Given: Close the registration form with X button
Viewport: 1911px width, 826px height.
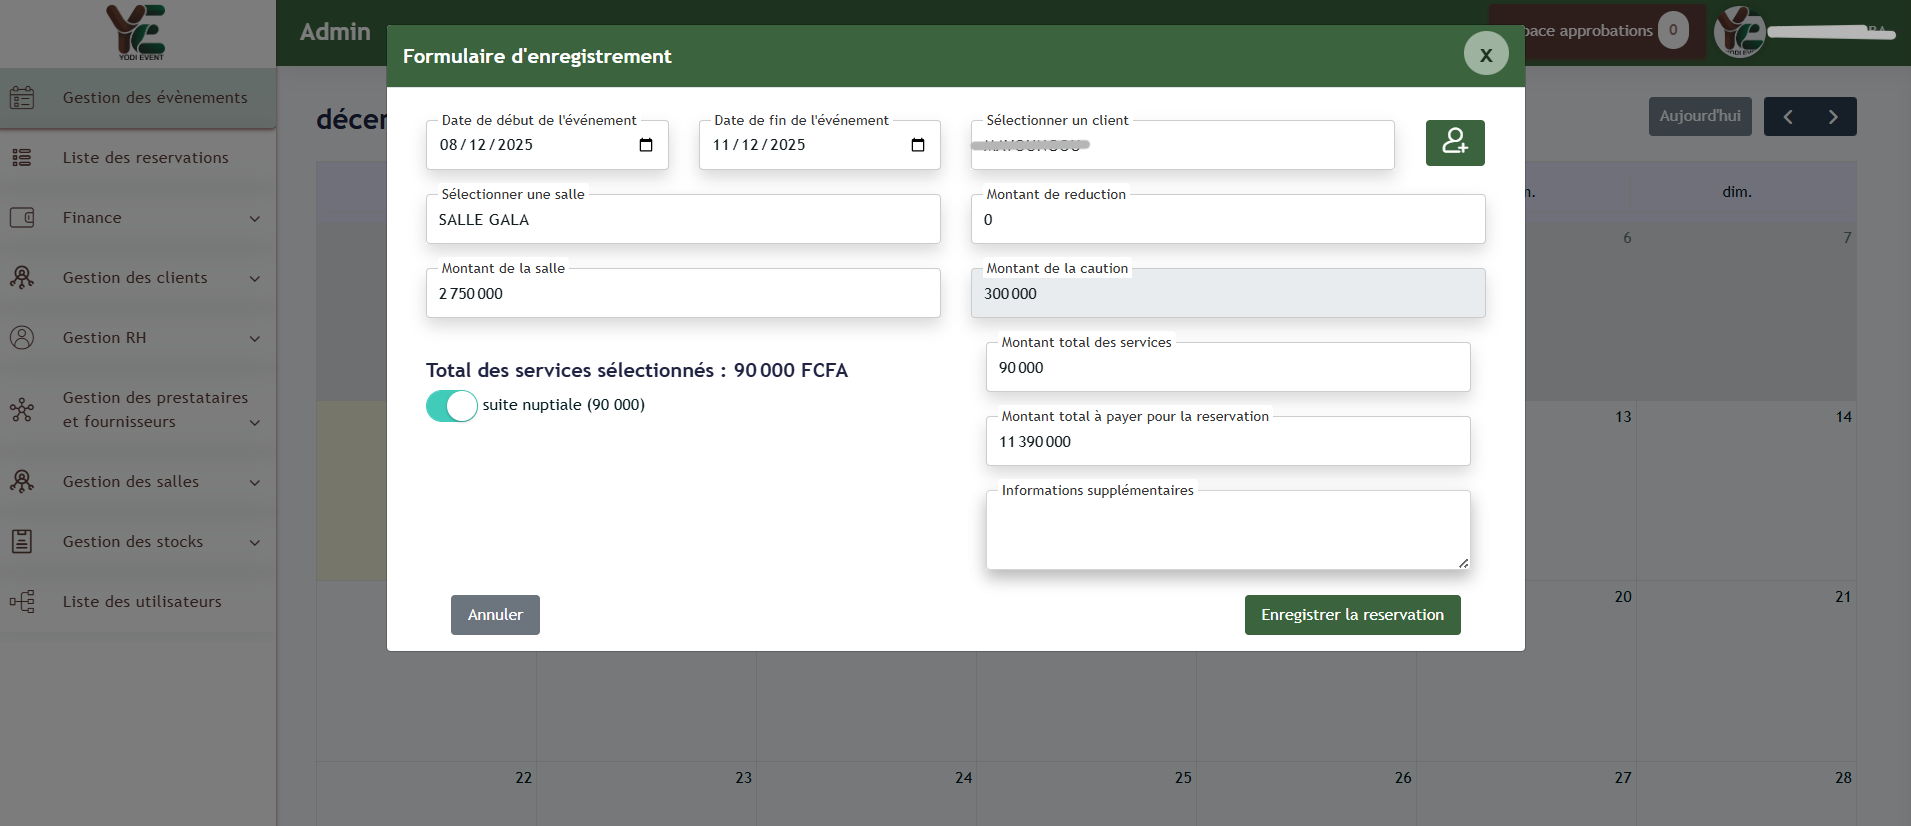Looking at the screenshot, I should [1486, 55].
